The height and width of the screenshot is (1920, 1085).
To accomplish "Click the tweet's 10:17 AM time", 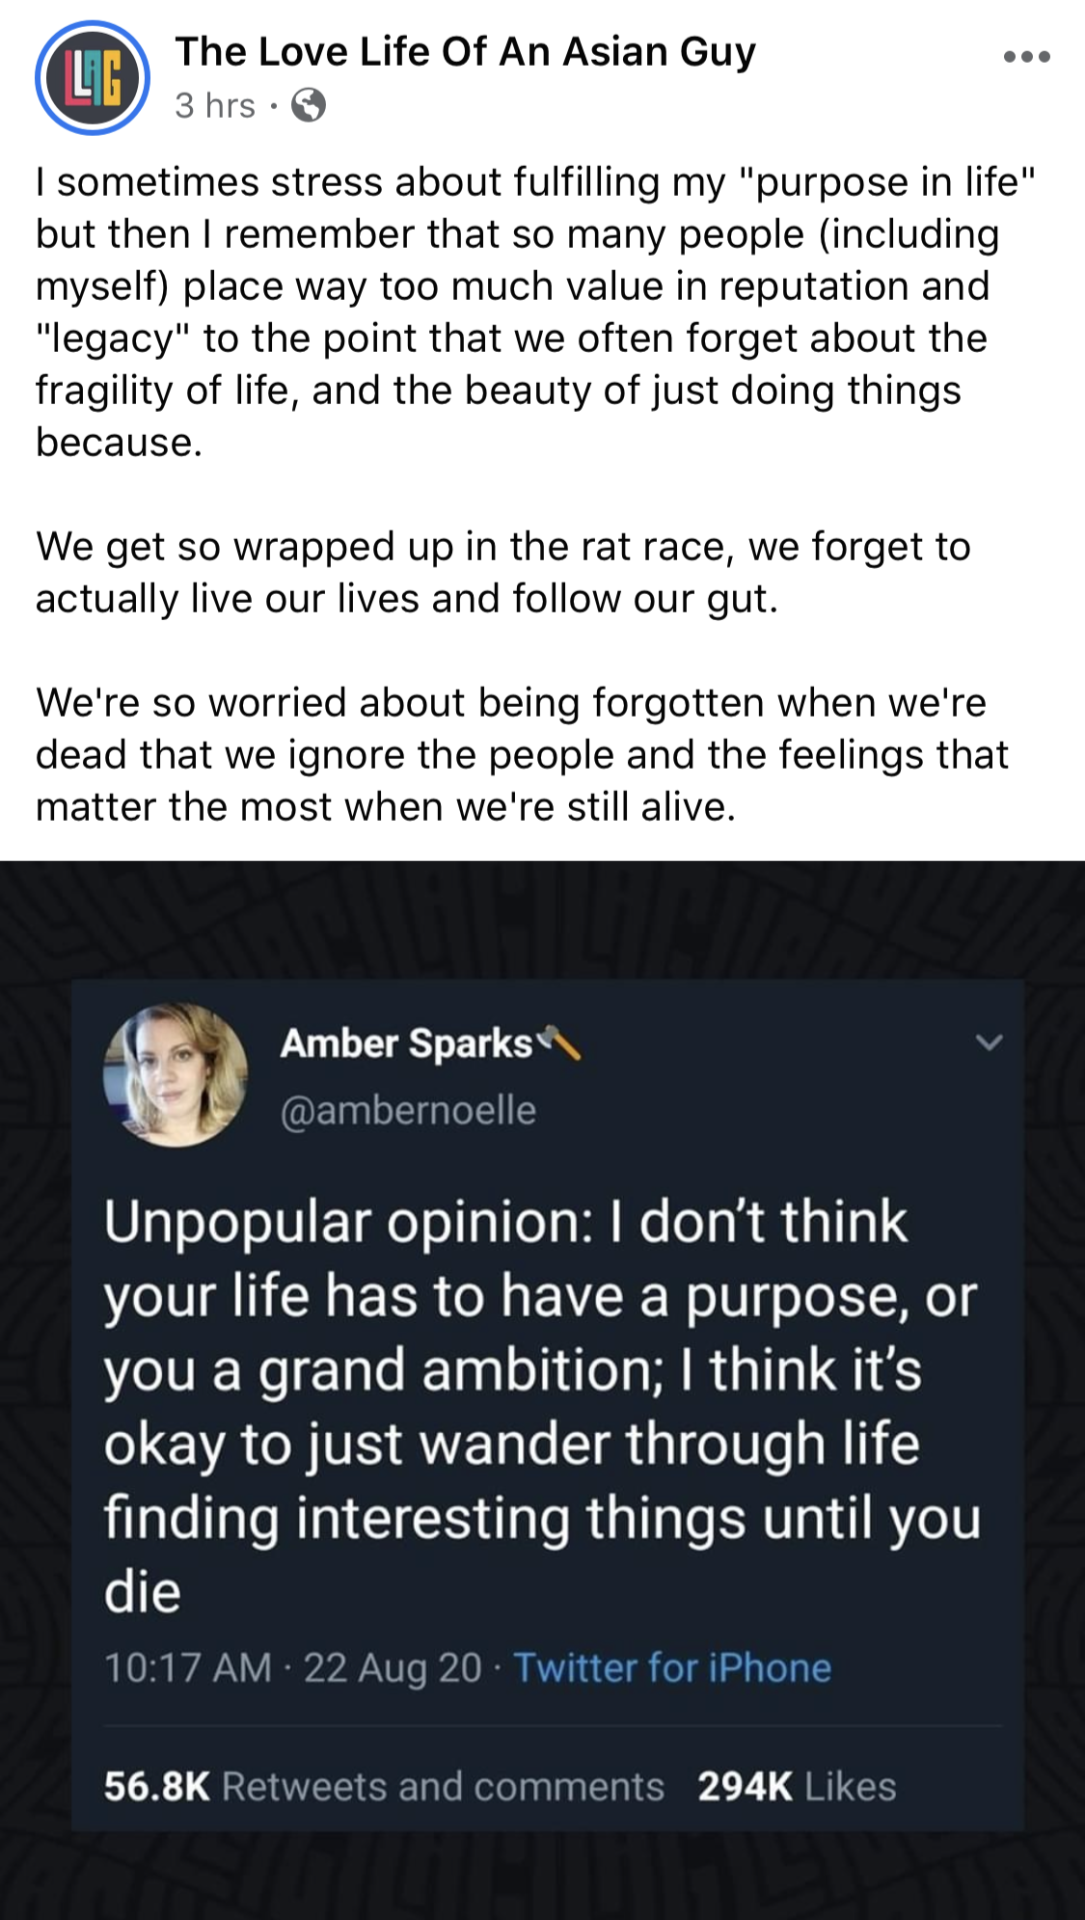I will coord(188,1668).
